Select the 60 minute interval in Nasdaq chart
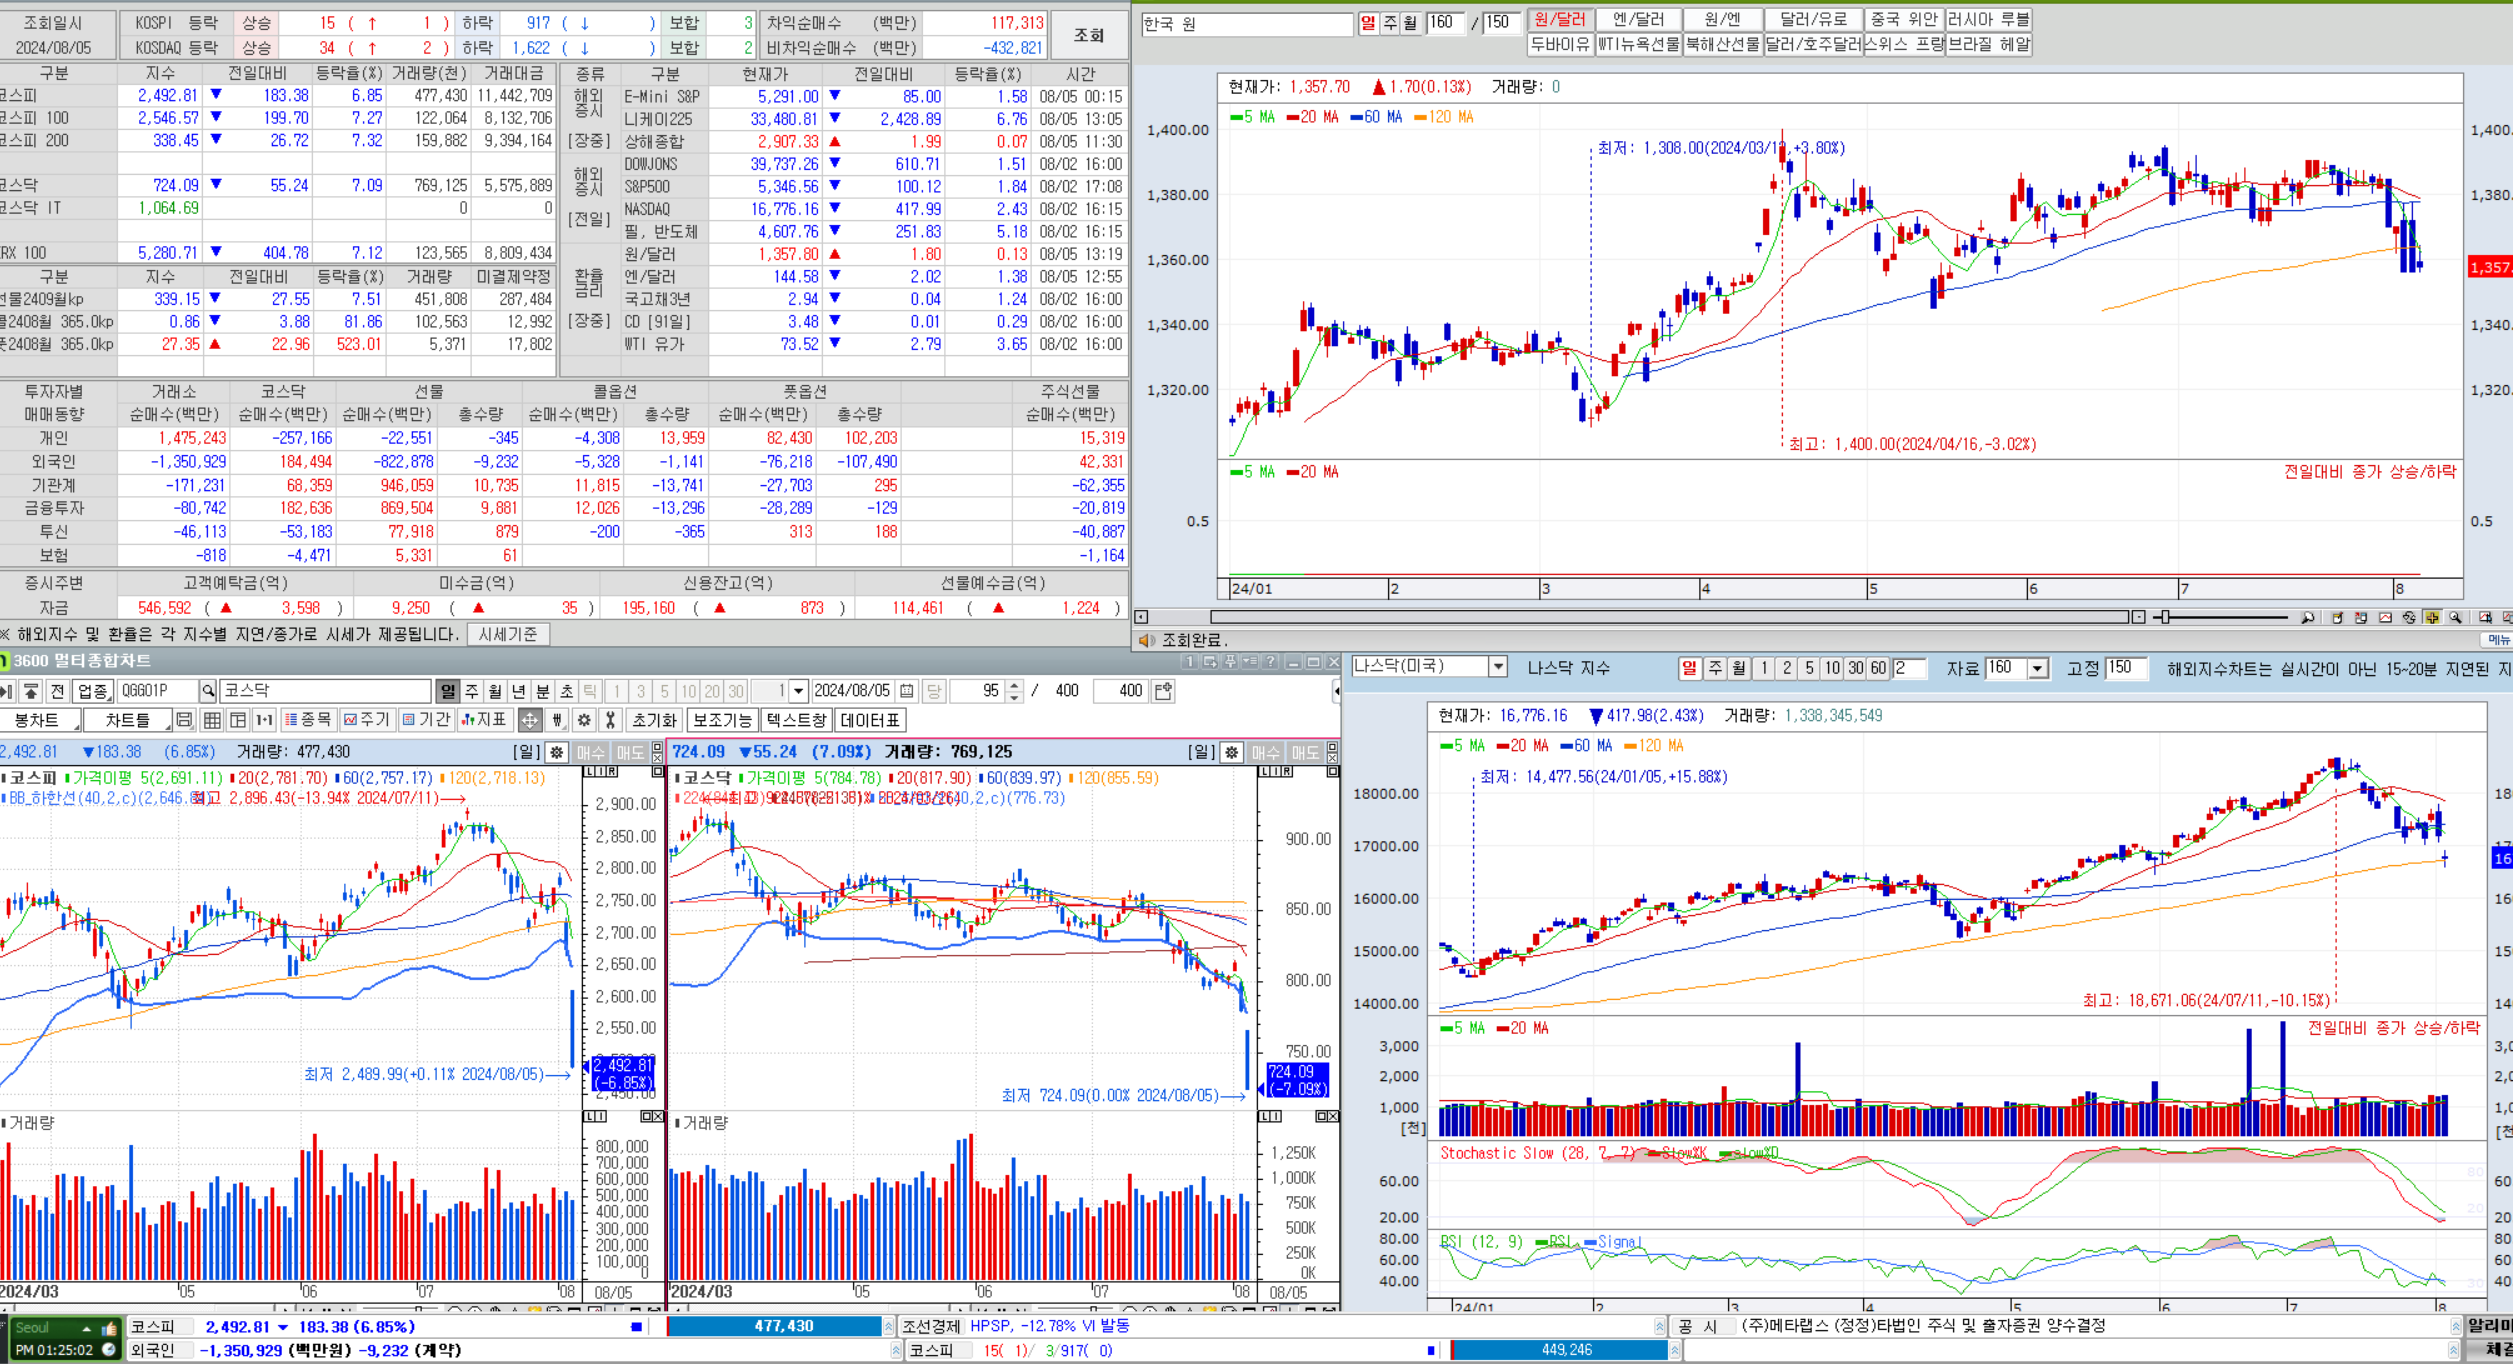The height and width of the screenshot is (1364, 2513). (1879, 668)
